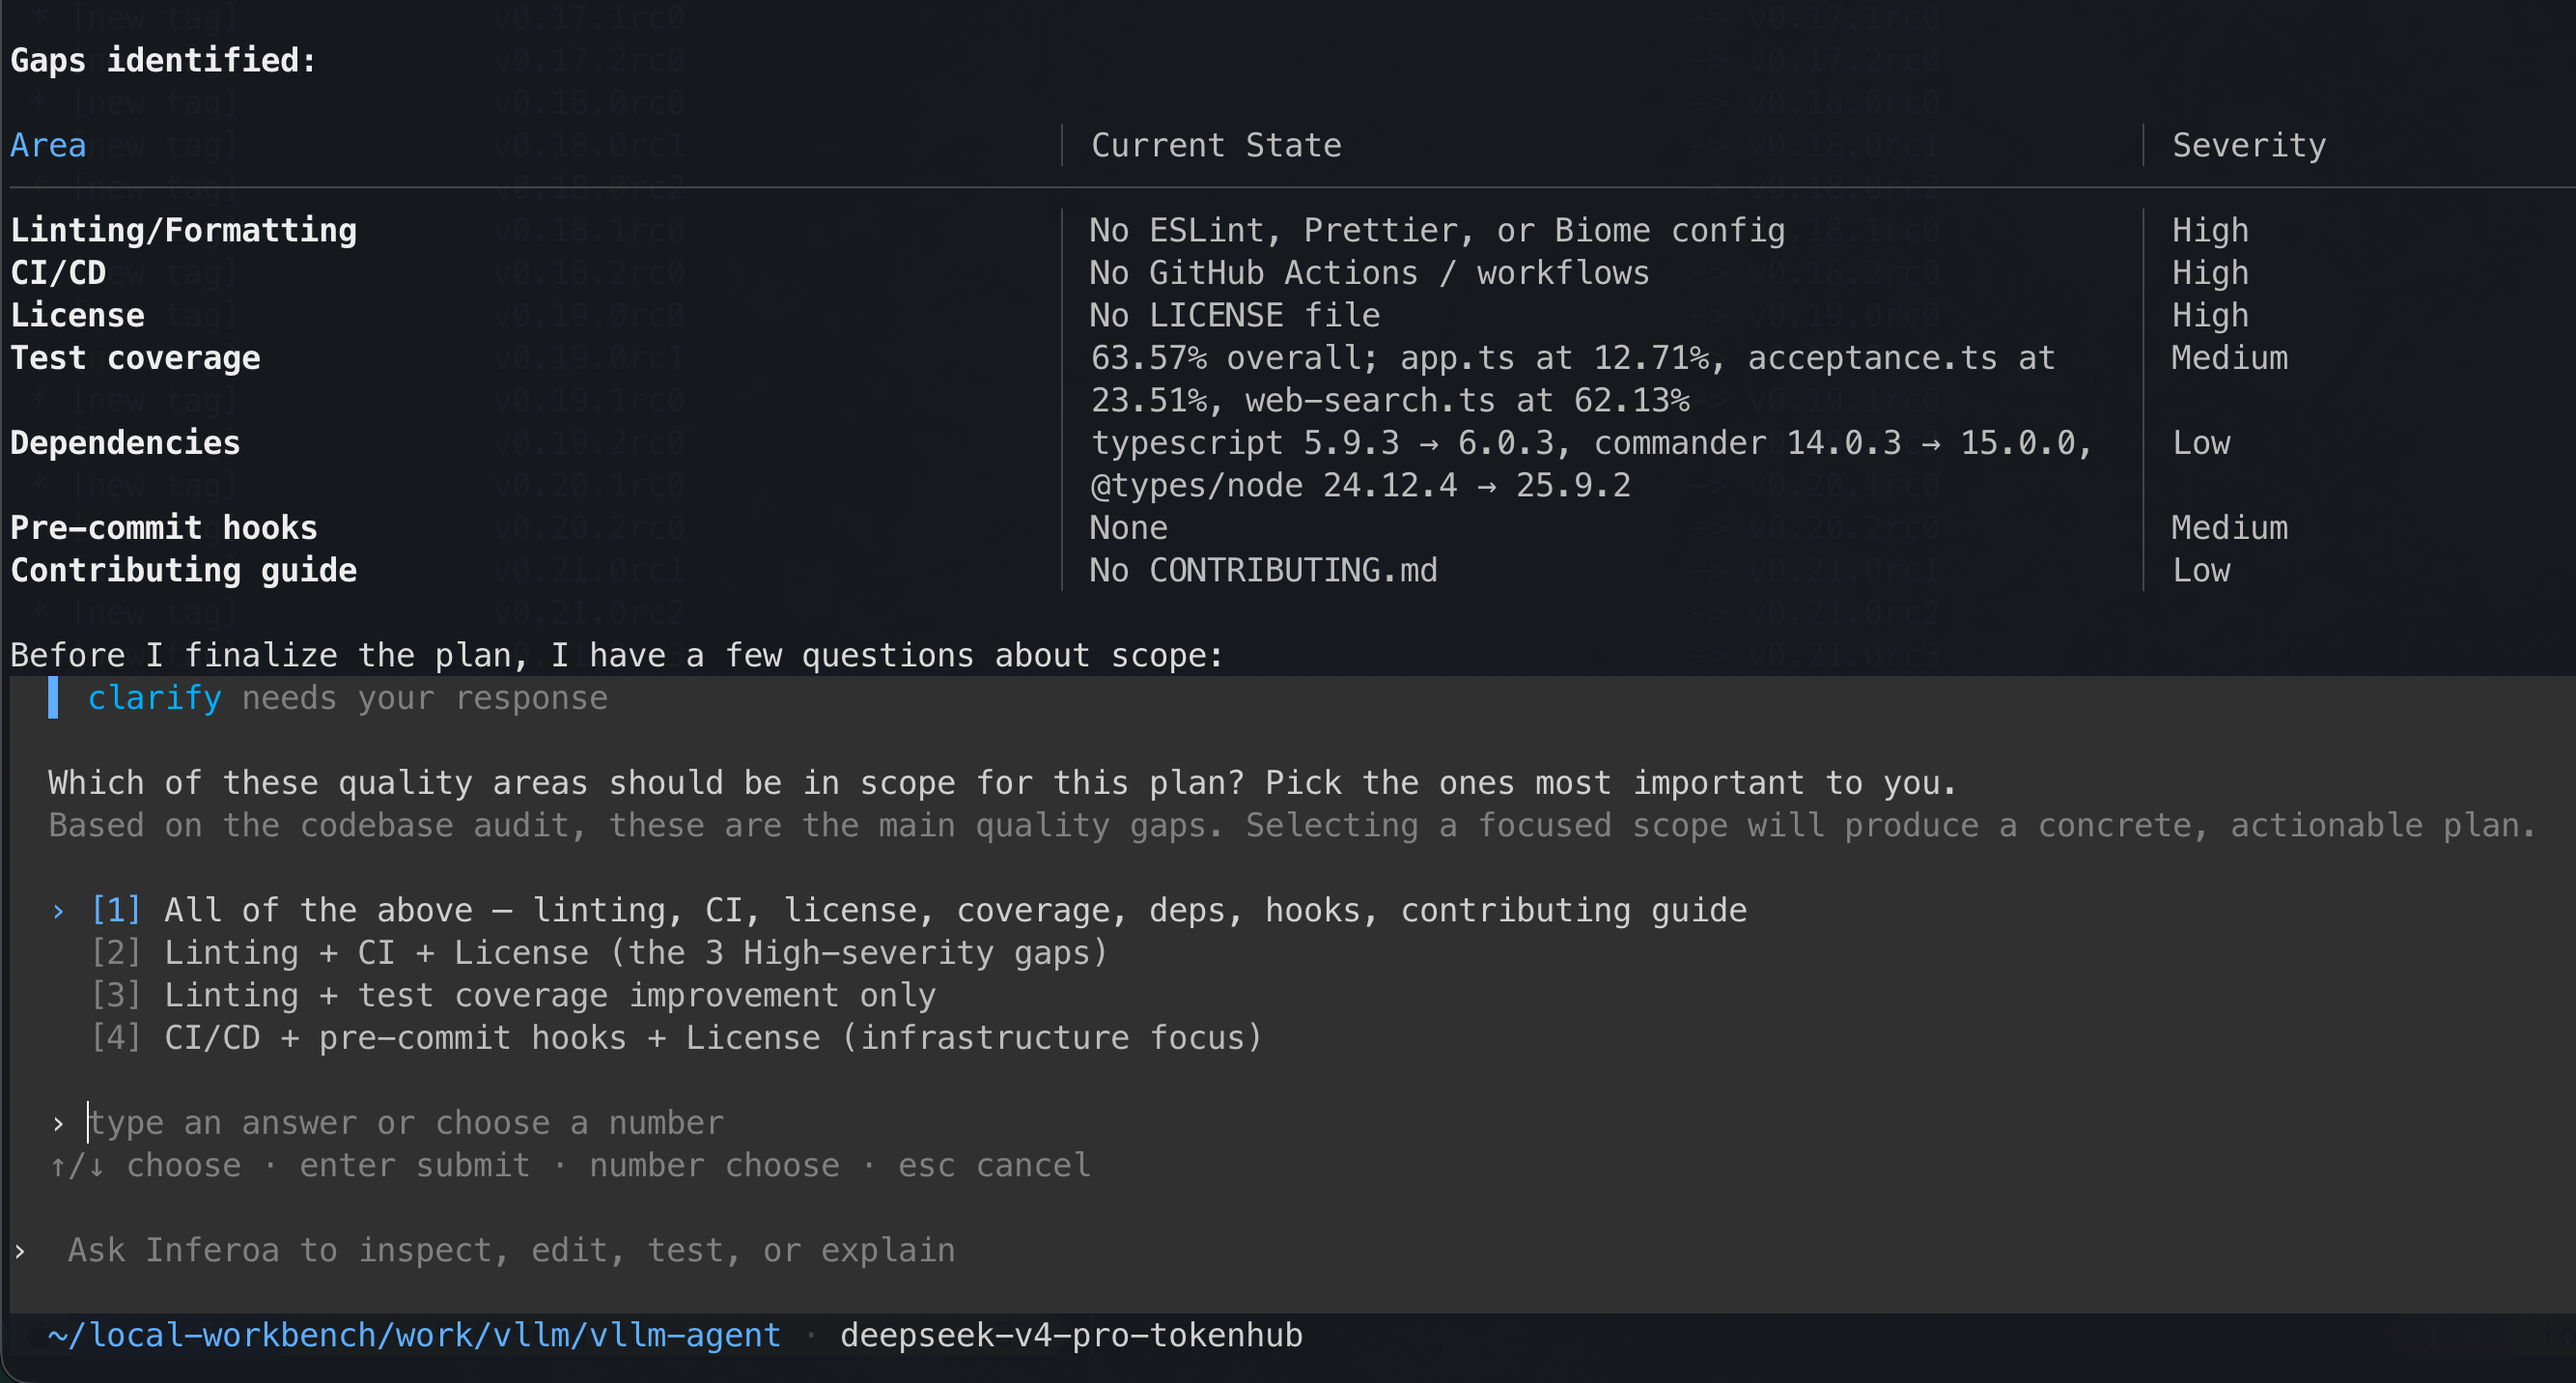Choose option [2] Linting + CI + License

pyautogui.click(x=599, y=952)
